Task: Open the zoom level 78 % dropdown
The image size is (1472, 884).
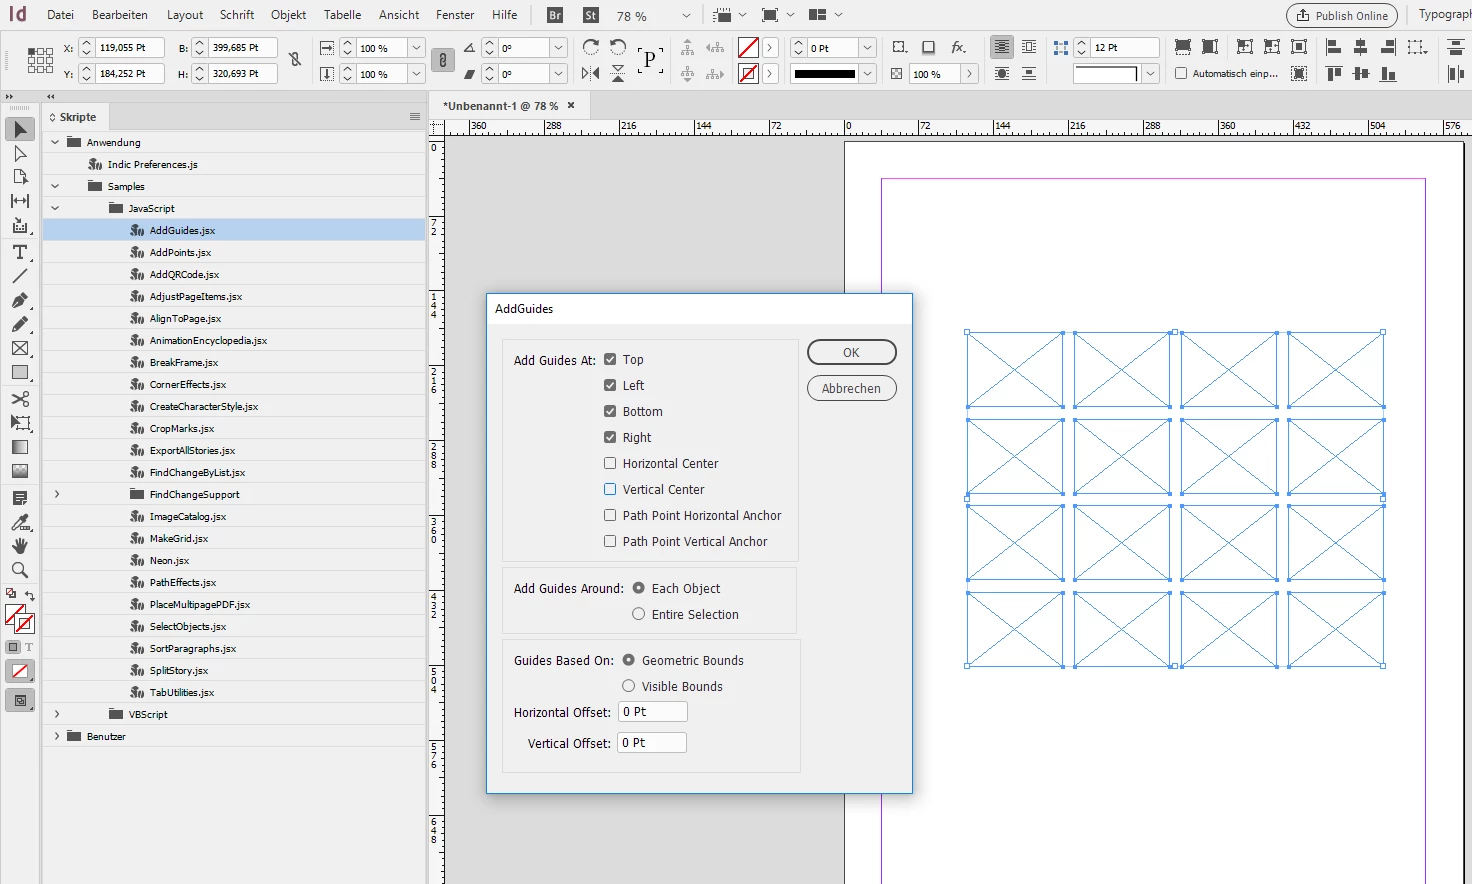Action: pos(686,15)
